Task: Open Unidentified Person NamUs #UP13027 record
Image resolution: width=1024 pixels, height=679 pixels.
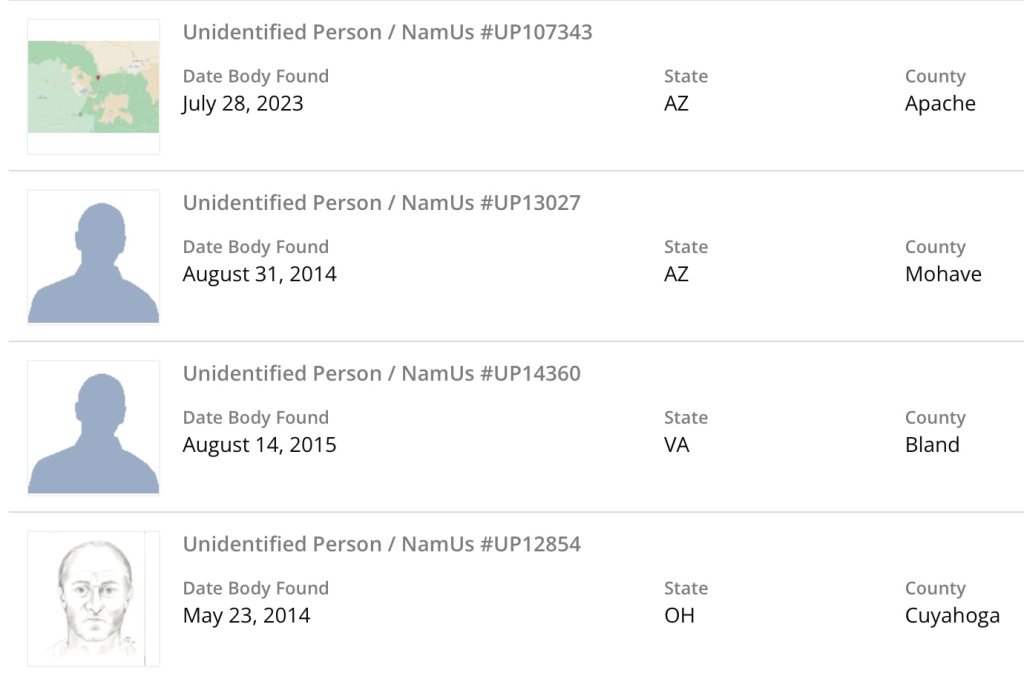Action: pyautogui.click(x=381, y=203)
